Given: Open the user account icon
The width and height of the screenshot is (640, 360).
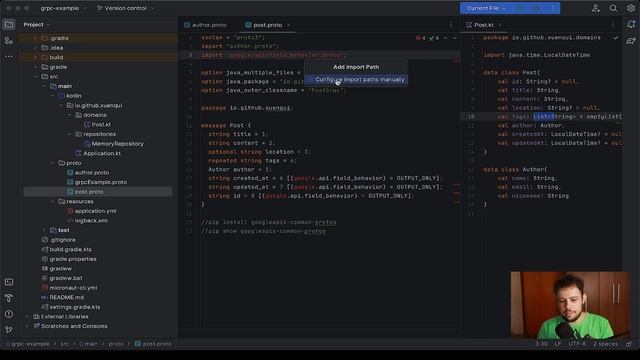Looking at the screenshot, I should (x=596, y=8).
